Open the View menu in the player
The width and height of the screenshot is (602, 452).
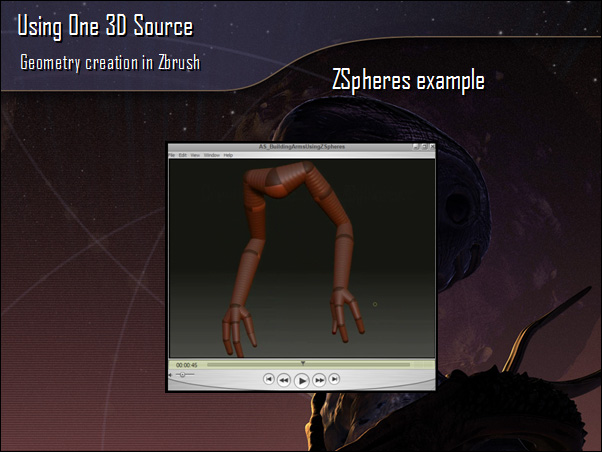[195, 155]
